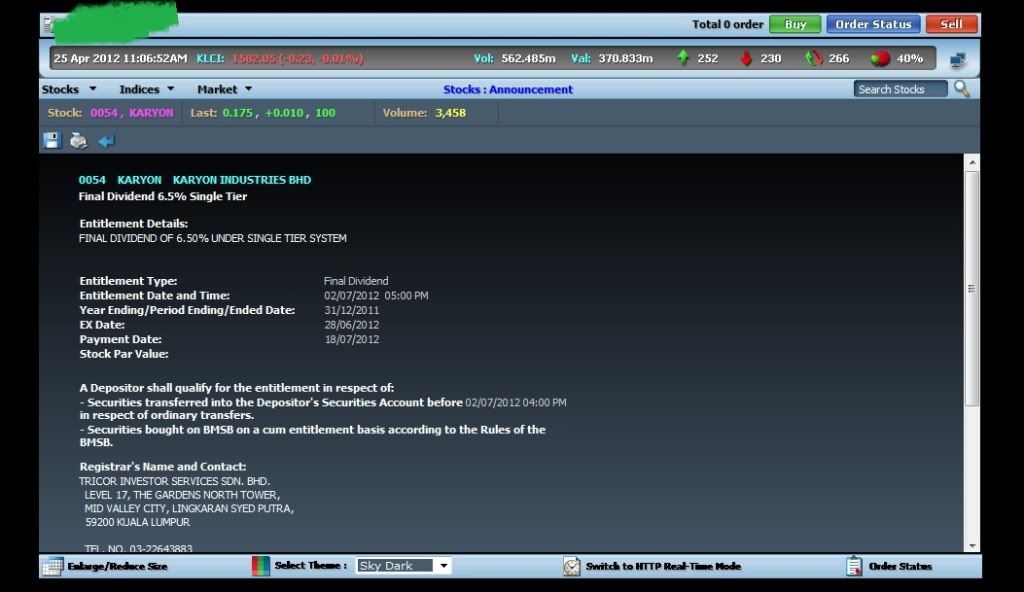Click the blue Order Status button at top
1024x592 pixels.
[873, 24]
